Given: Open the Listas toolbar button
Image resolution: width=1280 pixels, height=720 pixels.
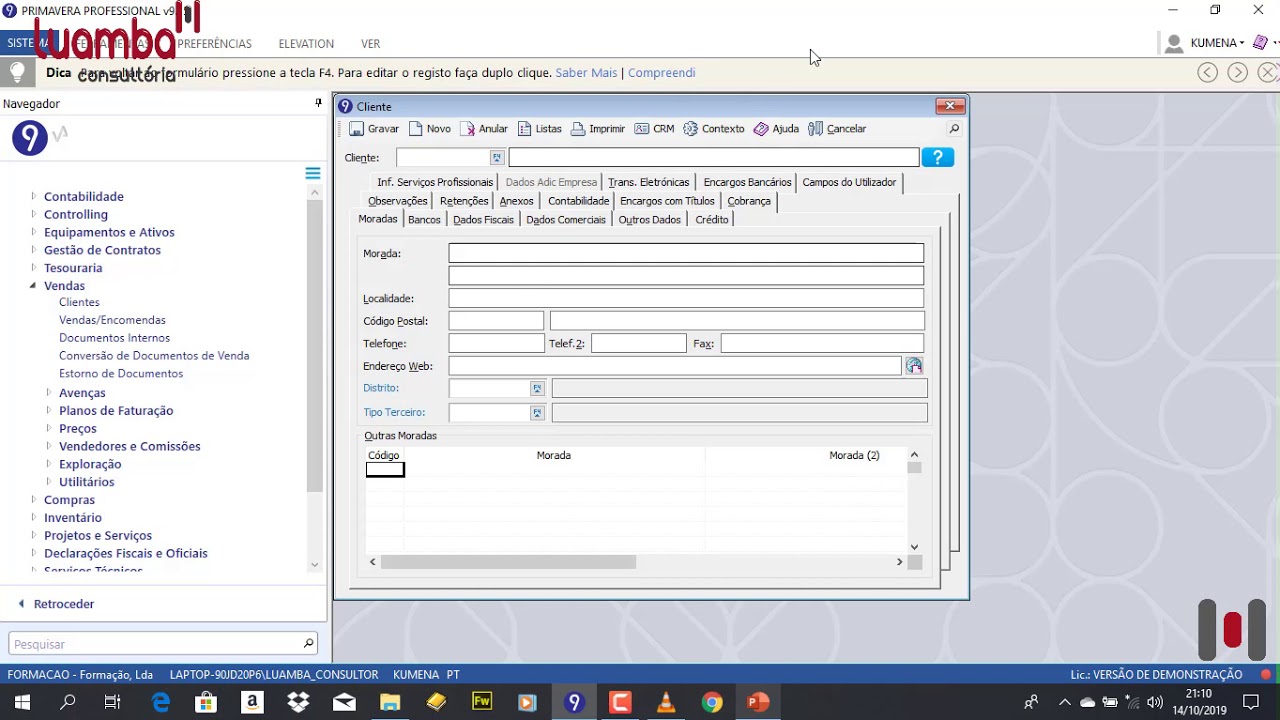Looking at the screenshot, I should [x=540, y=129].
